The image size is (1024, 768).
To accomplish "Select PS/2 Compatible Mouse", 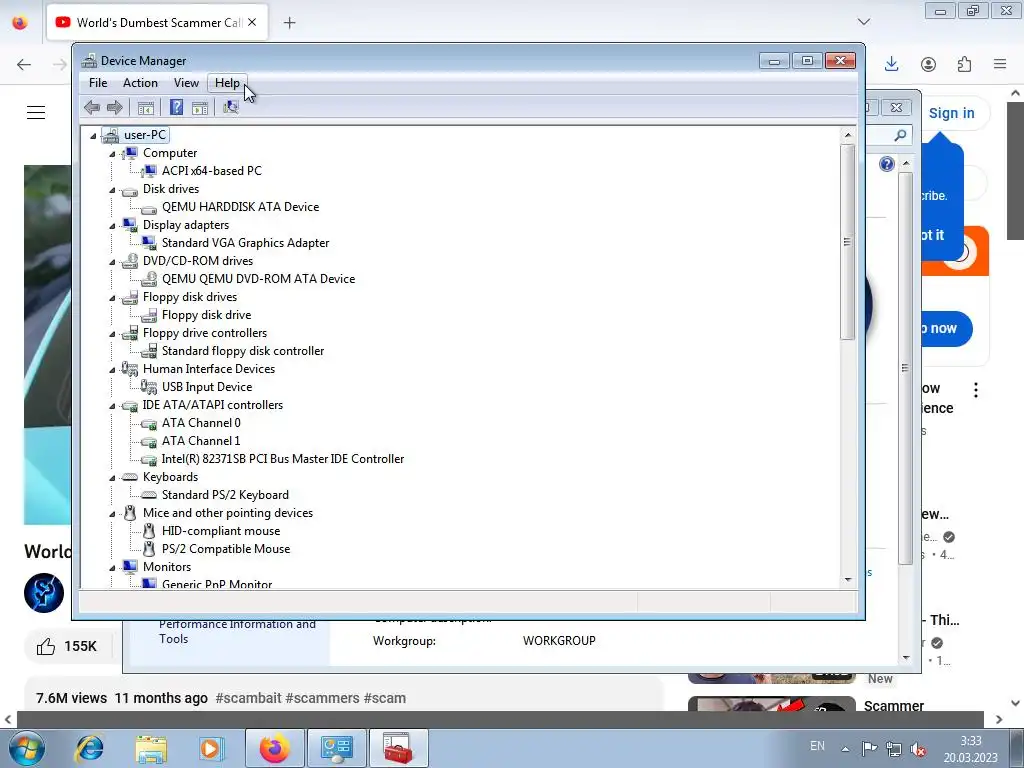I will tap(226, 549).
